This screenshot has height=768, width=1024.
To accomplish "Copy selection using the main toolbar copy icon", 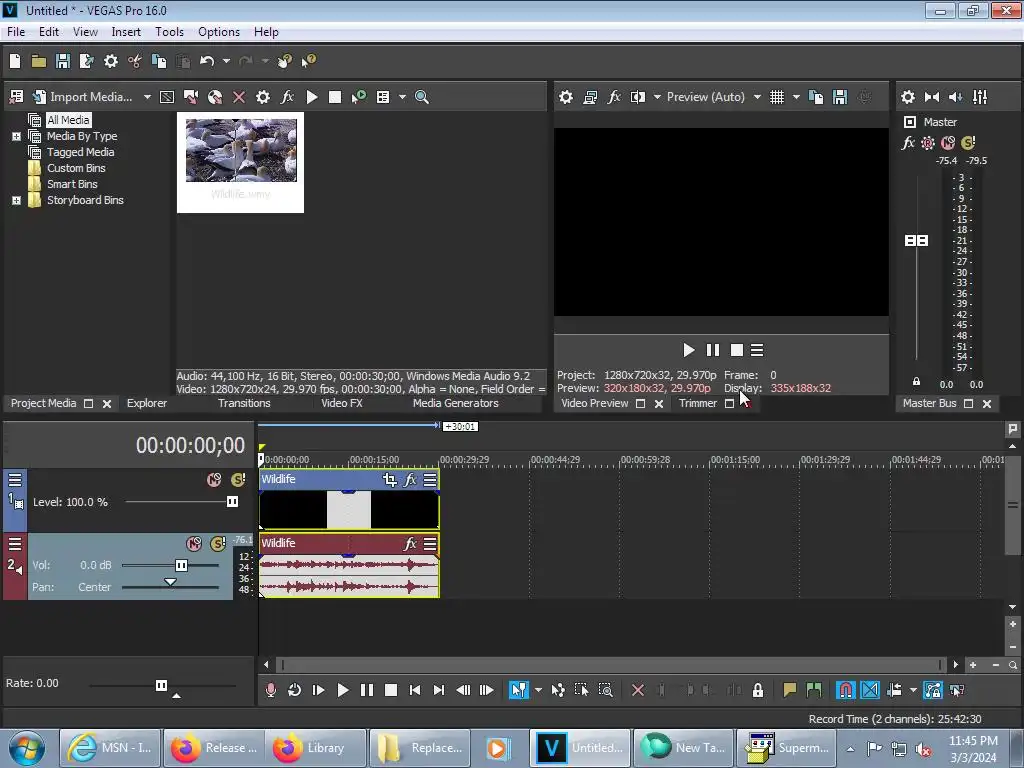I will click(159, 61).
